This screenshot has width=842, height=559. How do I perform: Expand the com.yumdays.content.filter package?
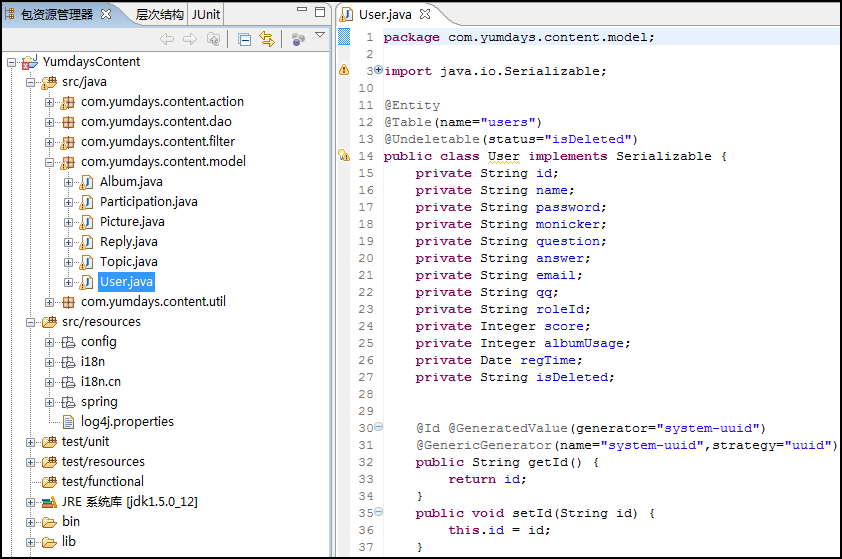pos(49,142)
